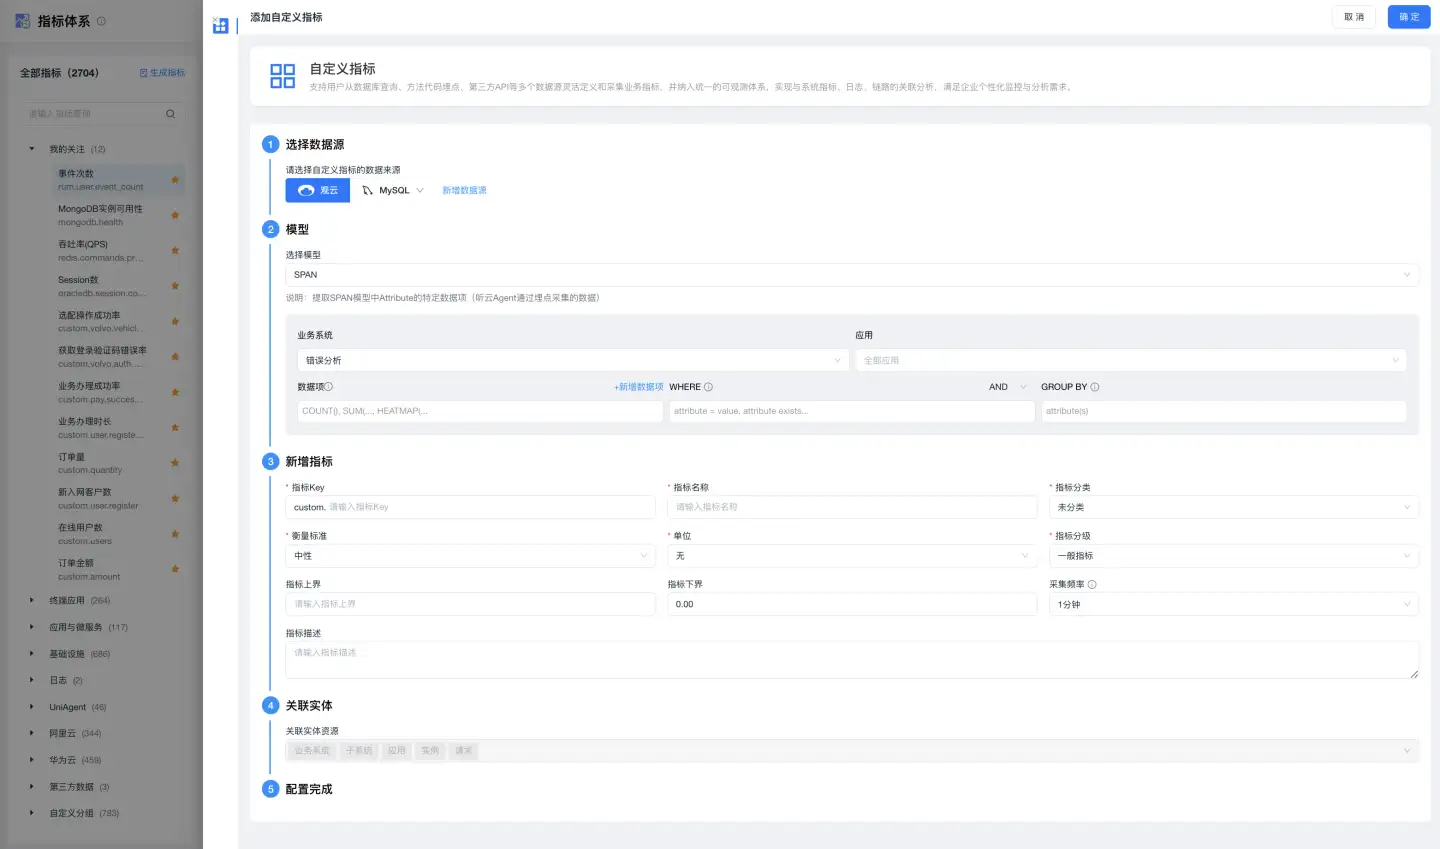This screenshot has width=1440, height=849.
Task: Unfavorite the Session数 metric star
Action: coord(175,286)
